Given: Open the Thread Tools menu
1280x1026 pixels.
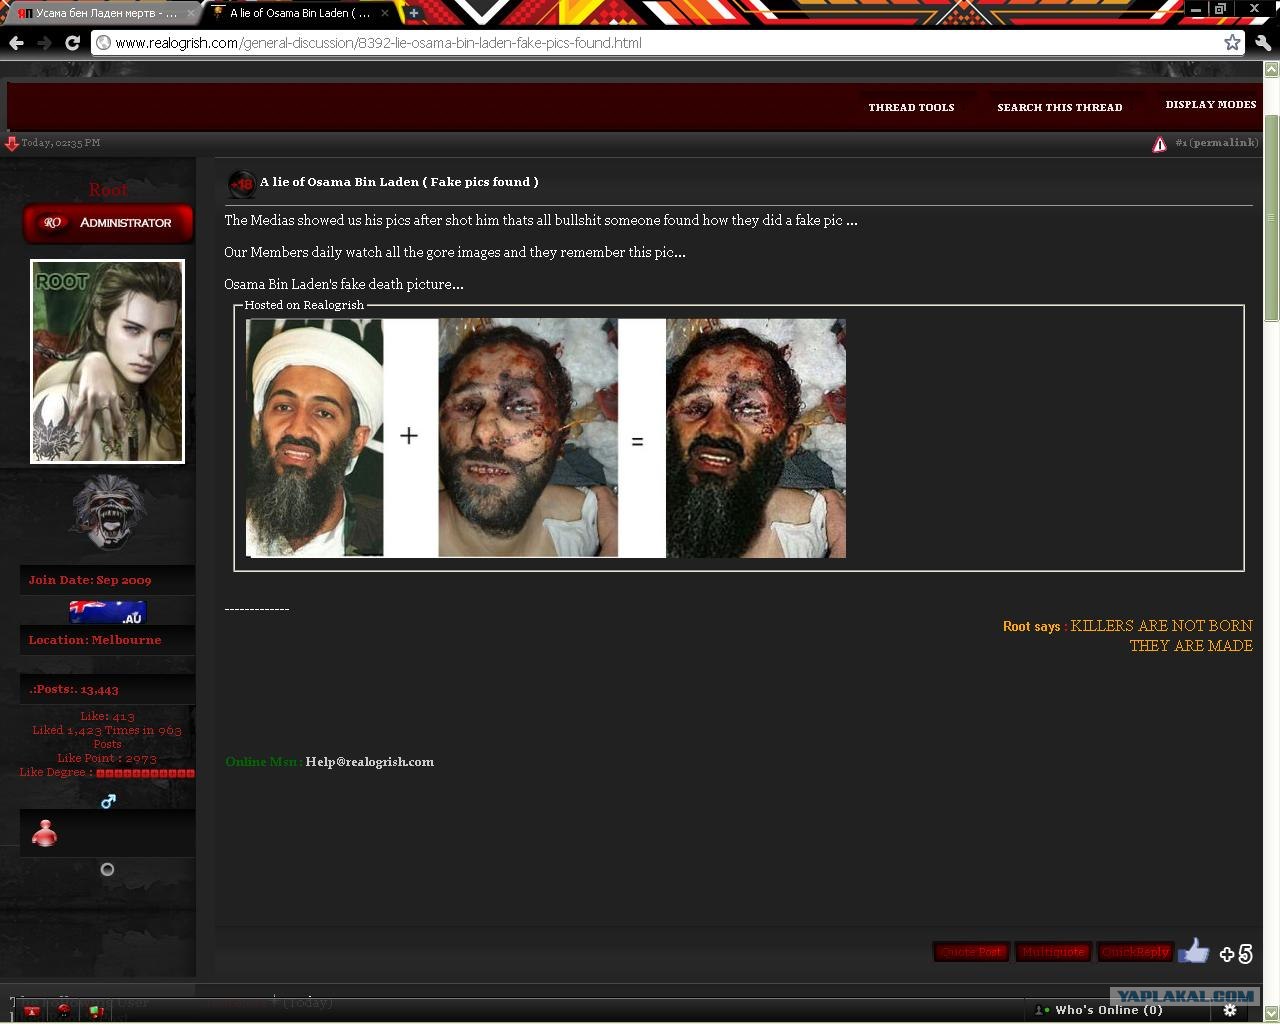Looking at the screenshot, I should (911, 107).
